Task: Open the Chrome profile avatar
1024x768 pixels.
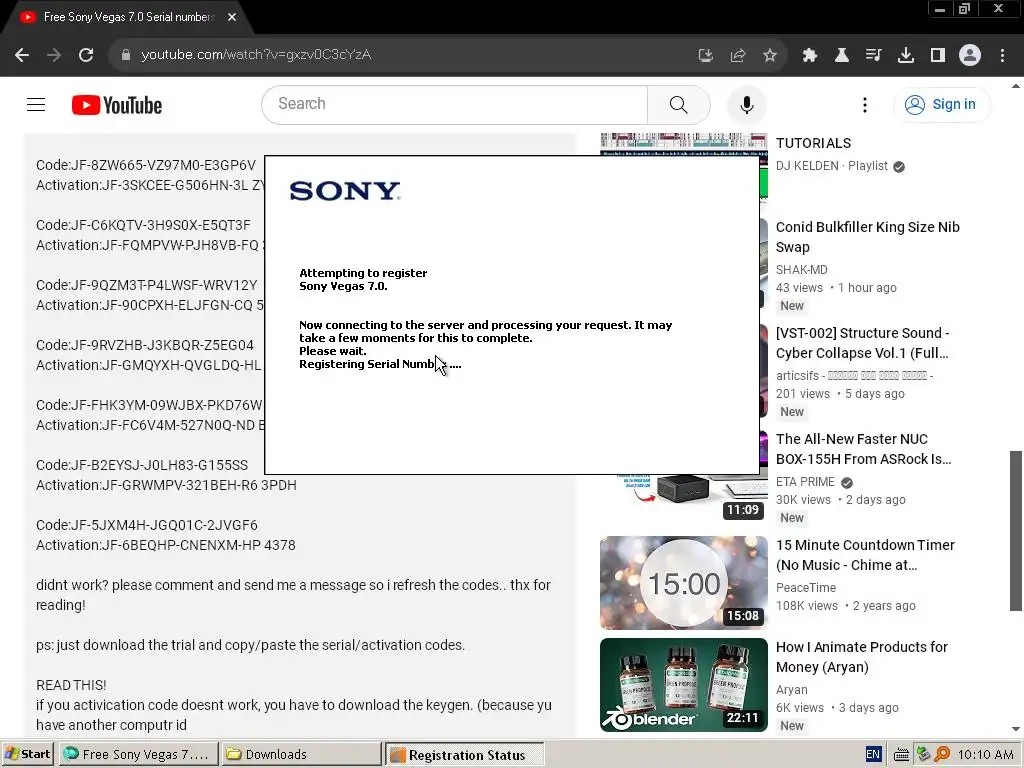Action: tap(970, 56)
